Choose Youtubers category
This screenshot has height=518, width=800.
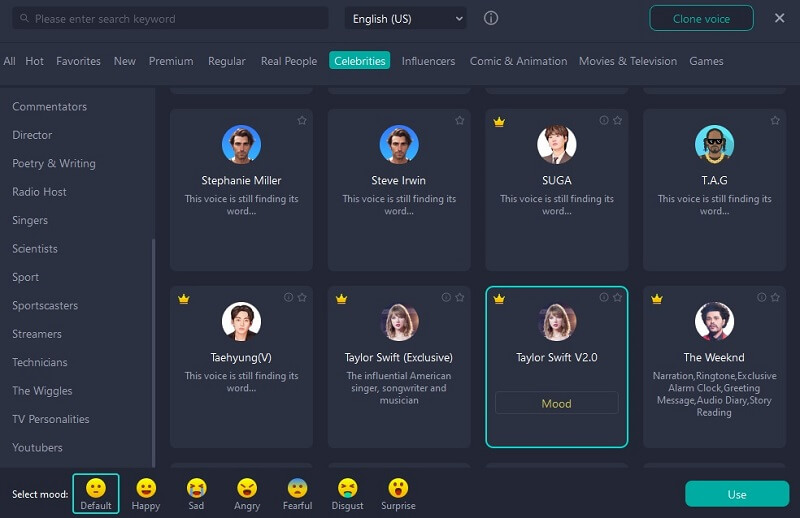(37, 448)
